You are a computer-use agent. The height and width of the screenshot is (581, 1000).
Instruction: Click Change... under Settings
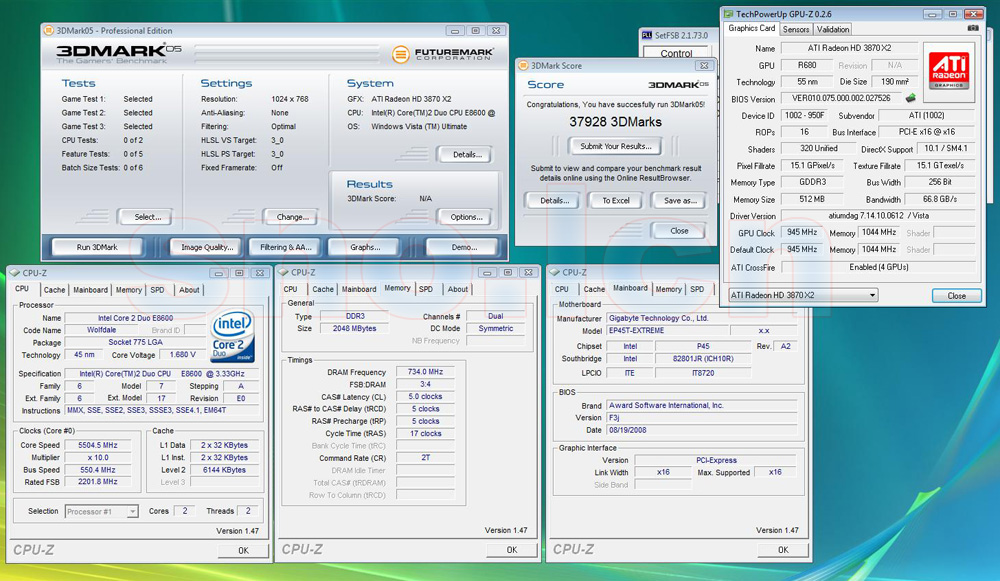coord(292,217)
